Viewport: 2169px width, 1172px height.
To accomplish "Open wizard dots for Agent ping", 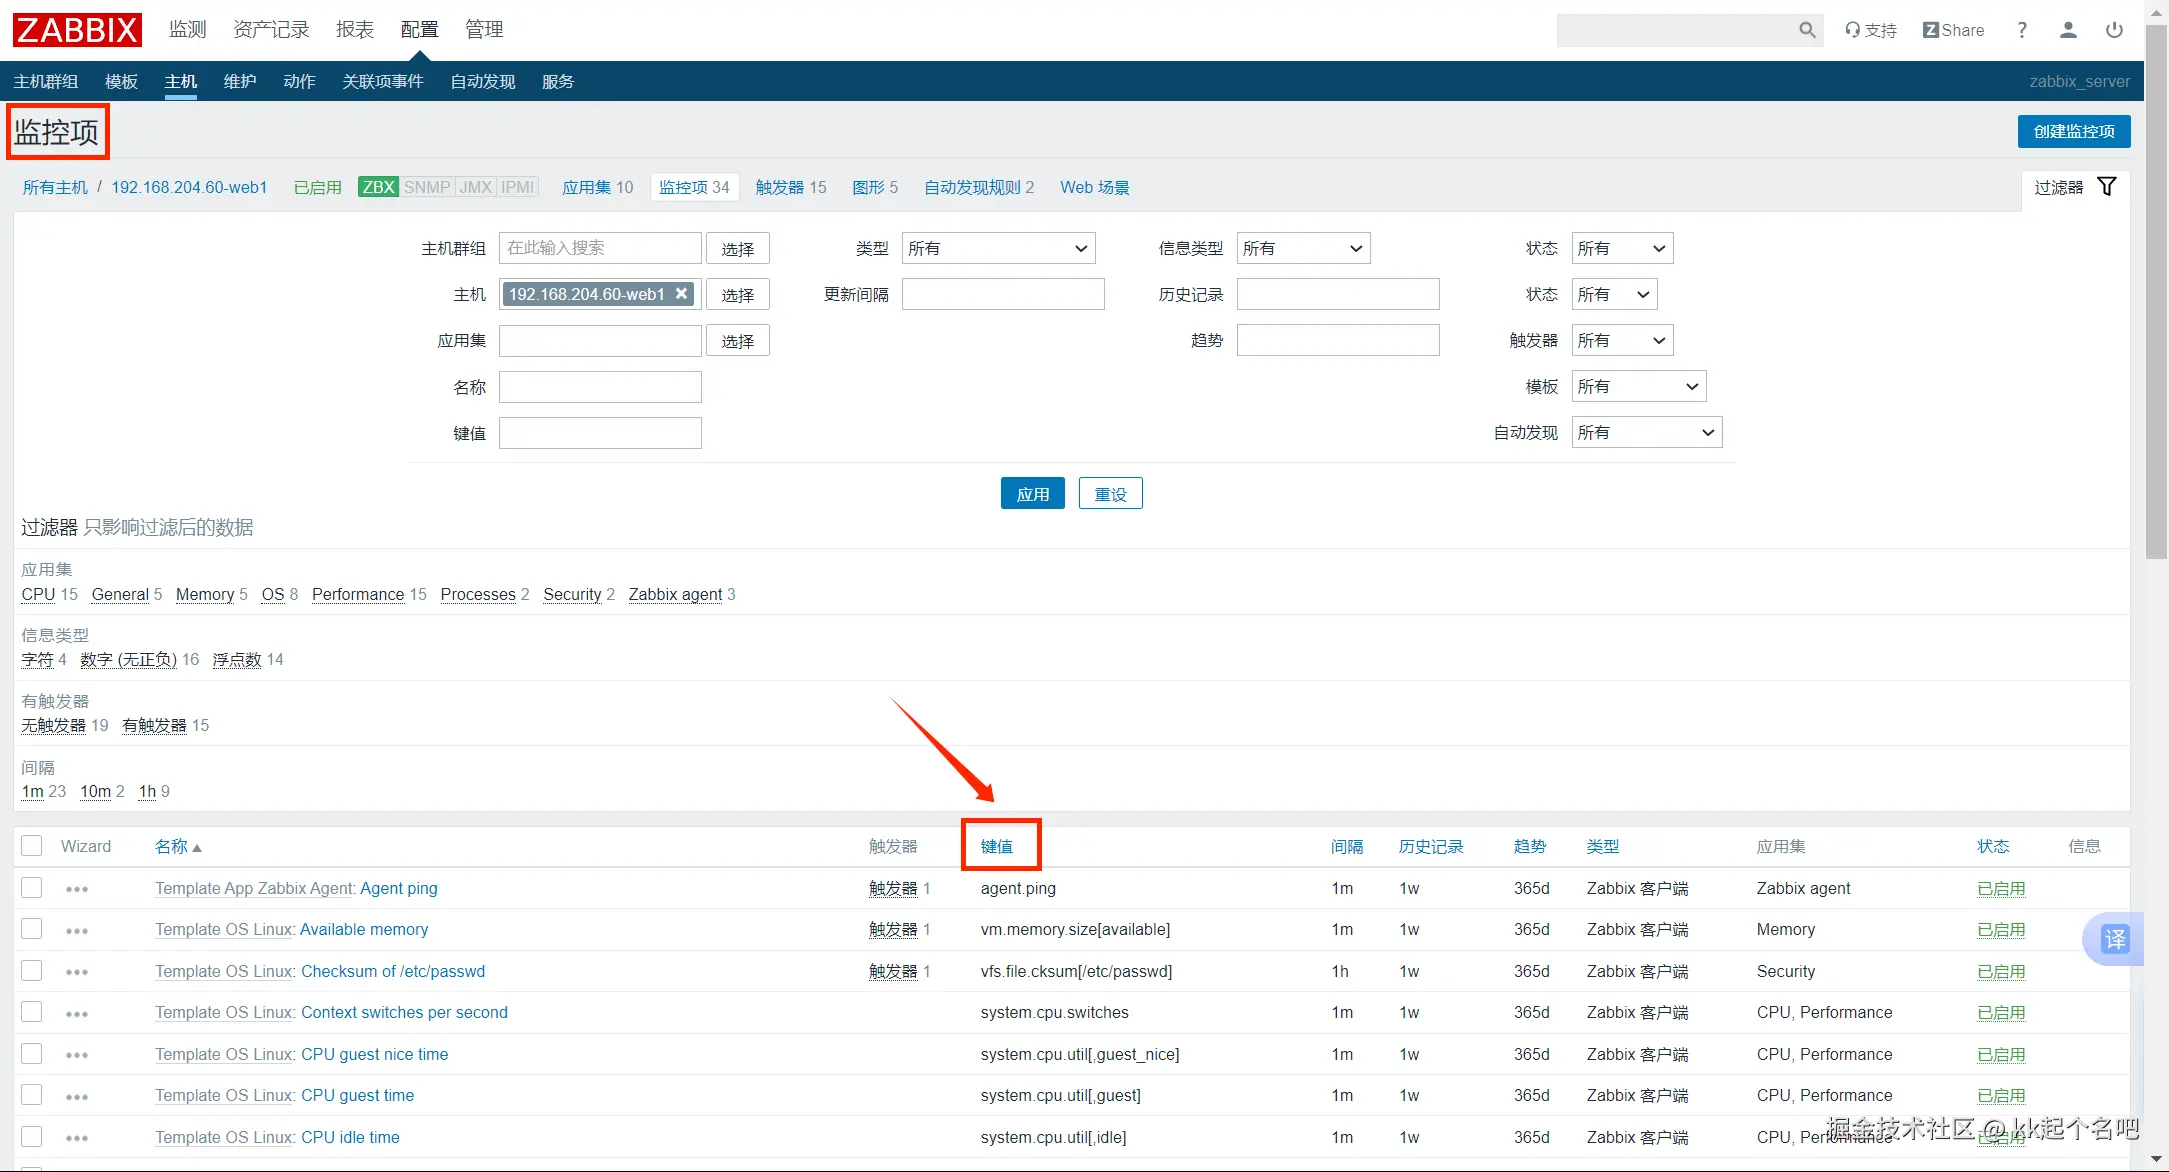I will tap(77, 889).
